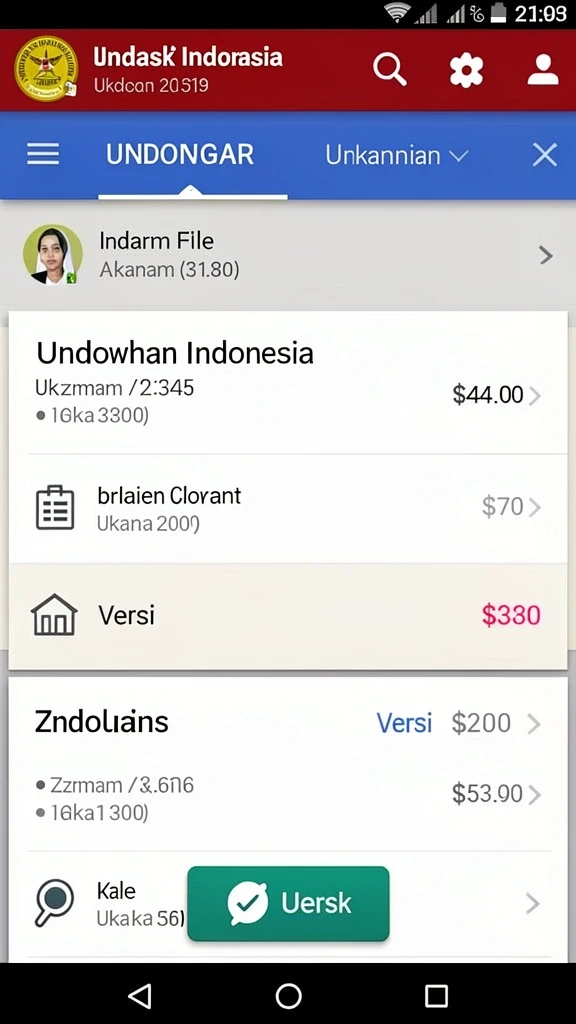Tap the magnifier icon beside Kale
The height and width of the screenshot is (1024, 576).
coord(53,903)
